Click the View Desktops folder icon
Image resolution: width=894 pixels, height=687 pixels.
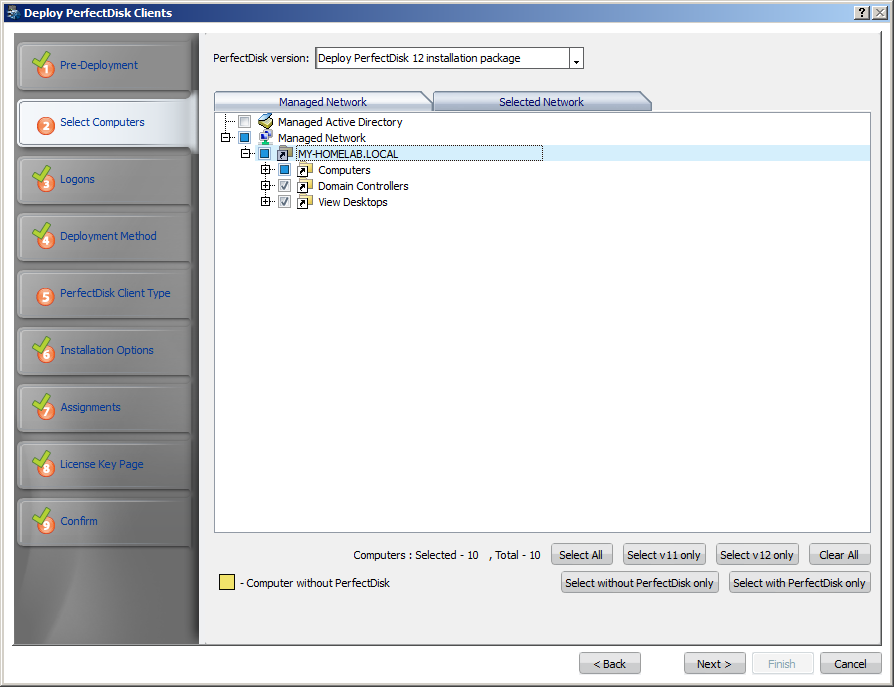pyautogui.click(x=305, y=202)
